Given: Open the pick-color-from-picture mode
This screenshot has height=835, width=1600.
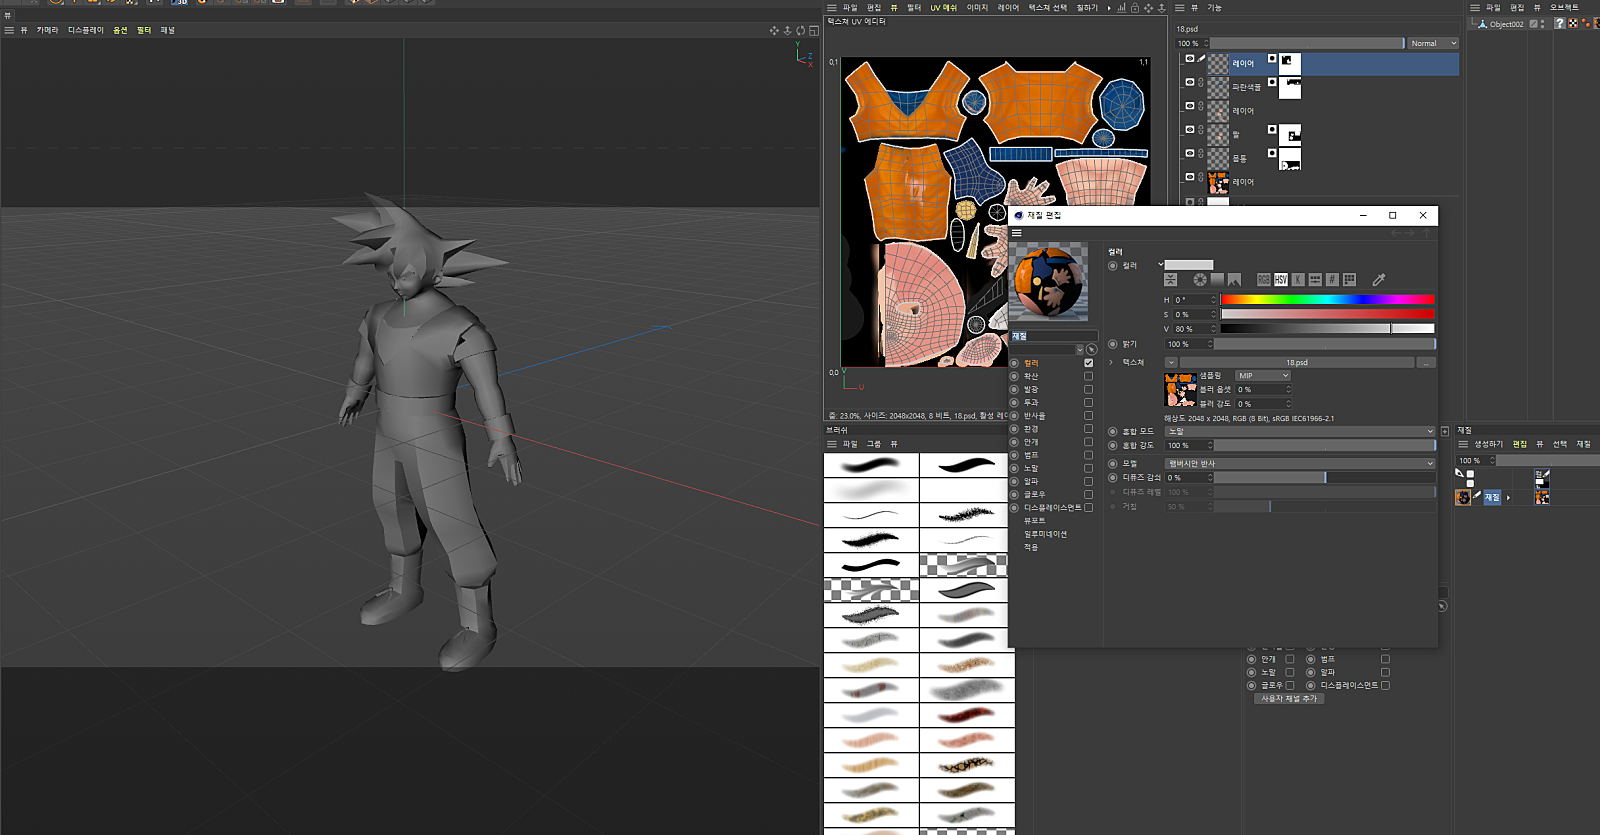Looking at the screenshot, I should (1234, 280).
